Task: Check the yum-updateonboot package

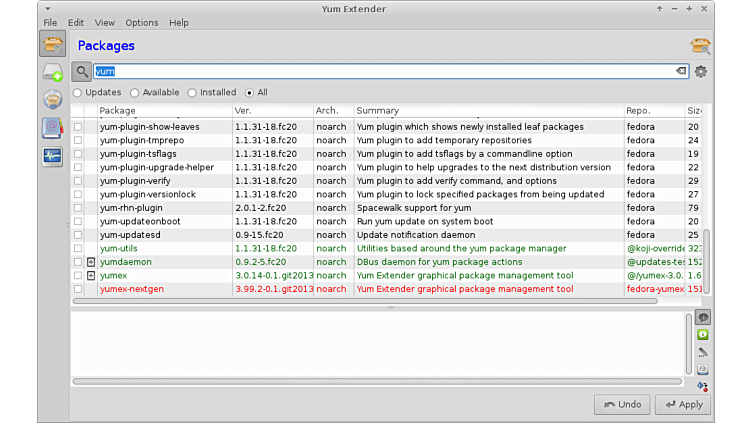Action: 78,222
